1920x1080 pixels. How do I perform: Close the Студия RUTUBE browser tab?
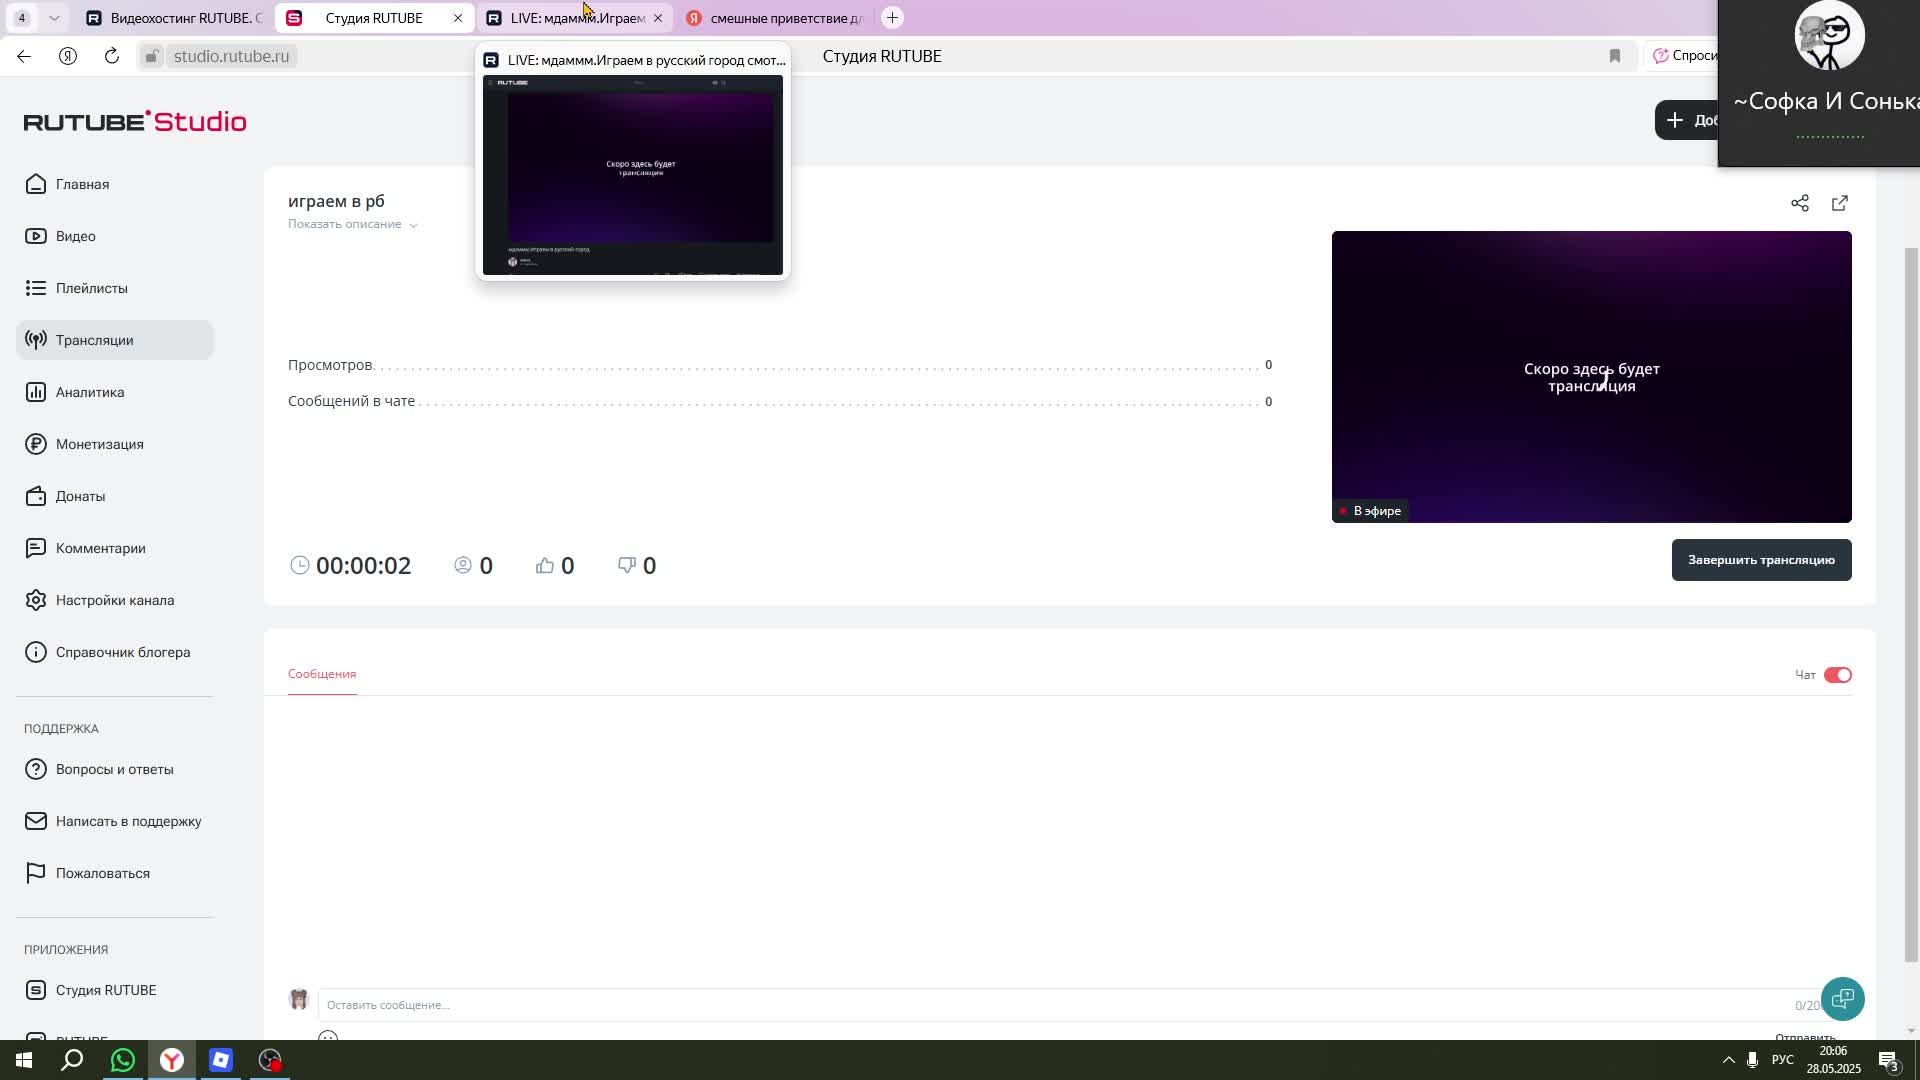(458, 18)
